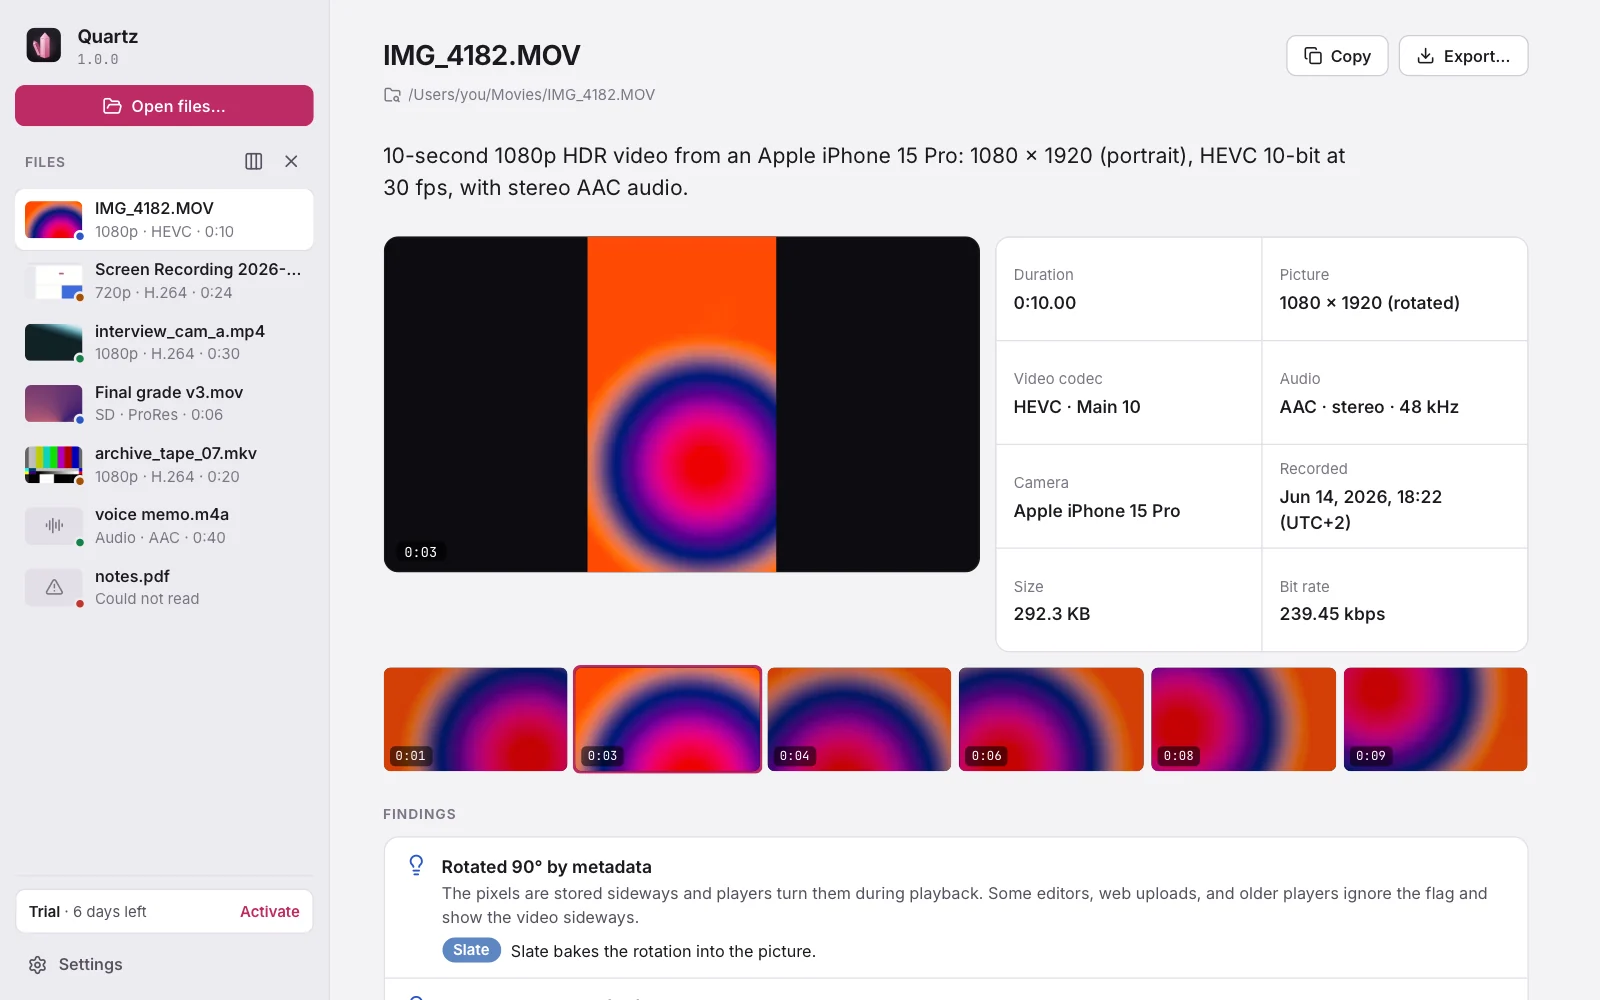Click the Recorded date Jun 14, 2026
The width and height of the screenshot is (1600, 1000).
[1360, 509]
